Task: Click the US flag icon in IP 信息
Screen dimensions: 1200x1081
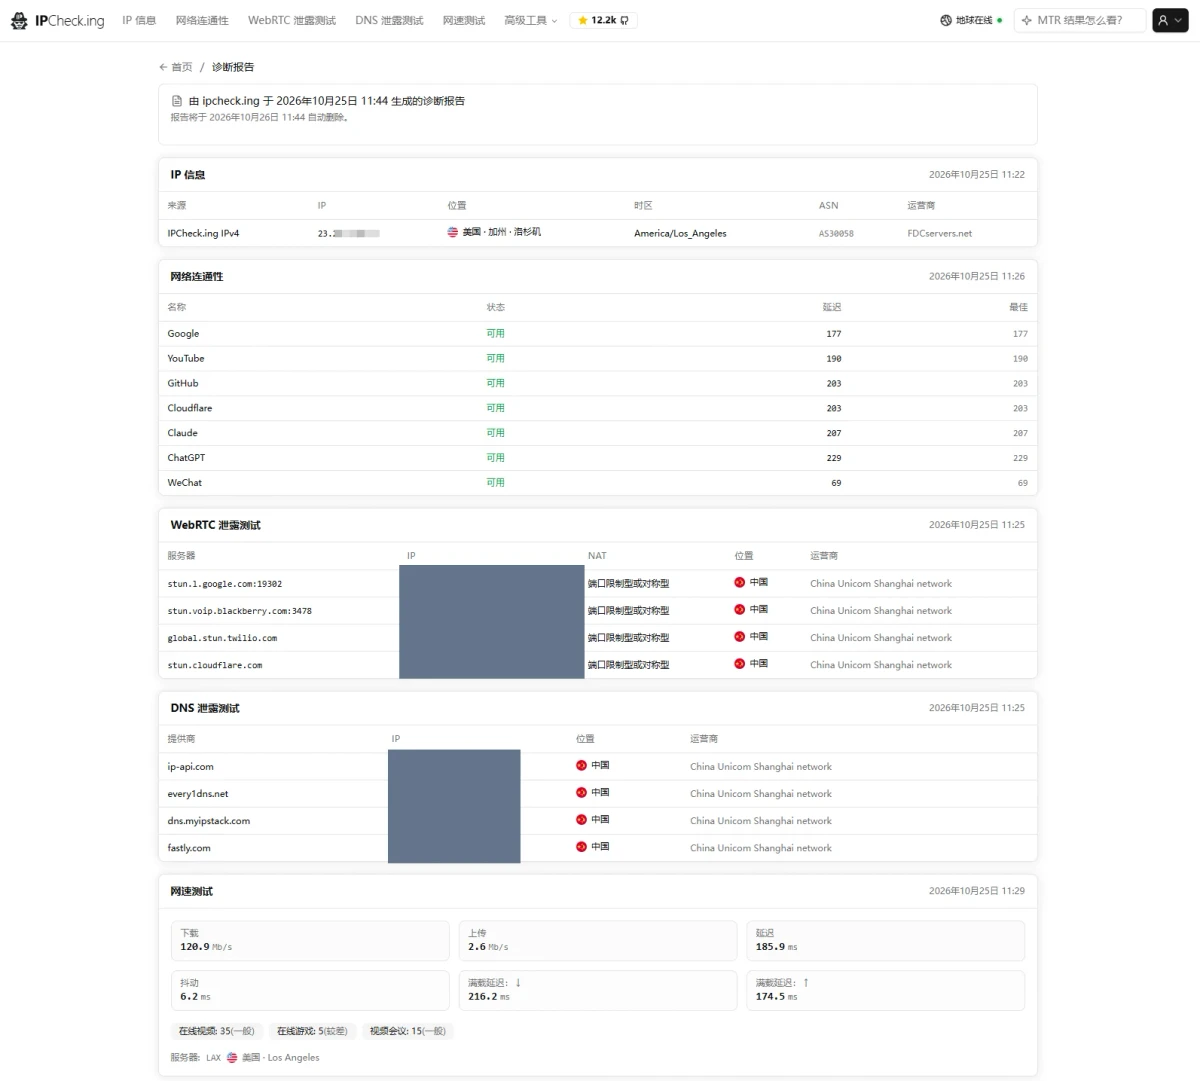Action: pyautogui.click(x=452, y=232)
